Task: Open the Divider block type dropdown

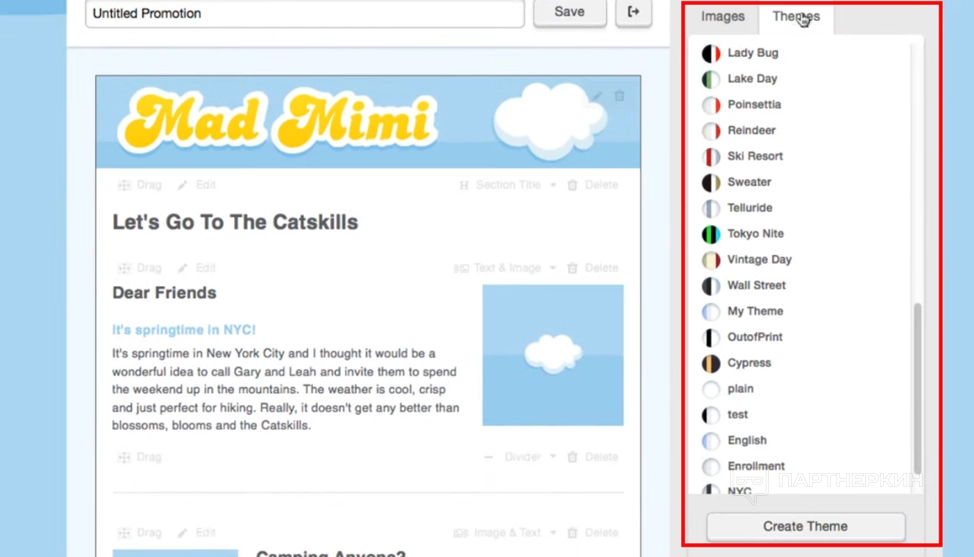Action: tap(521, 457)
